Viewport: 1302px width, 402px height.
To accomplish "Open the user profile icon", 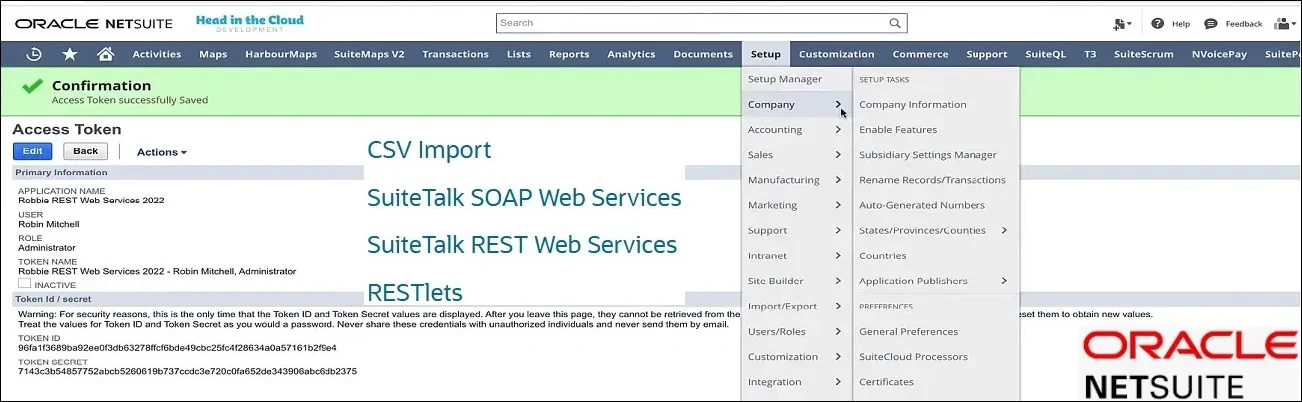I will [x=1285, y=23].
